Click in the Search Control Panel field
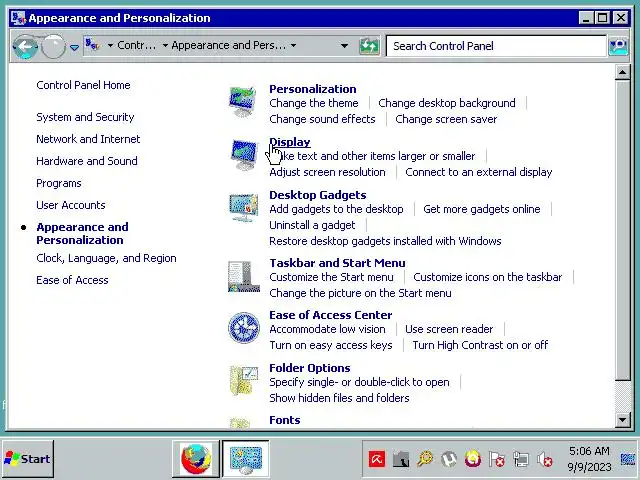 click(496, 46)
